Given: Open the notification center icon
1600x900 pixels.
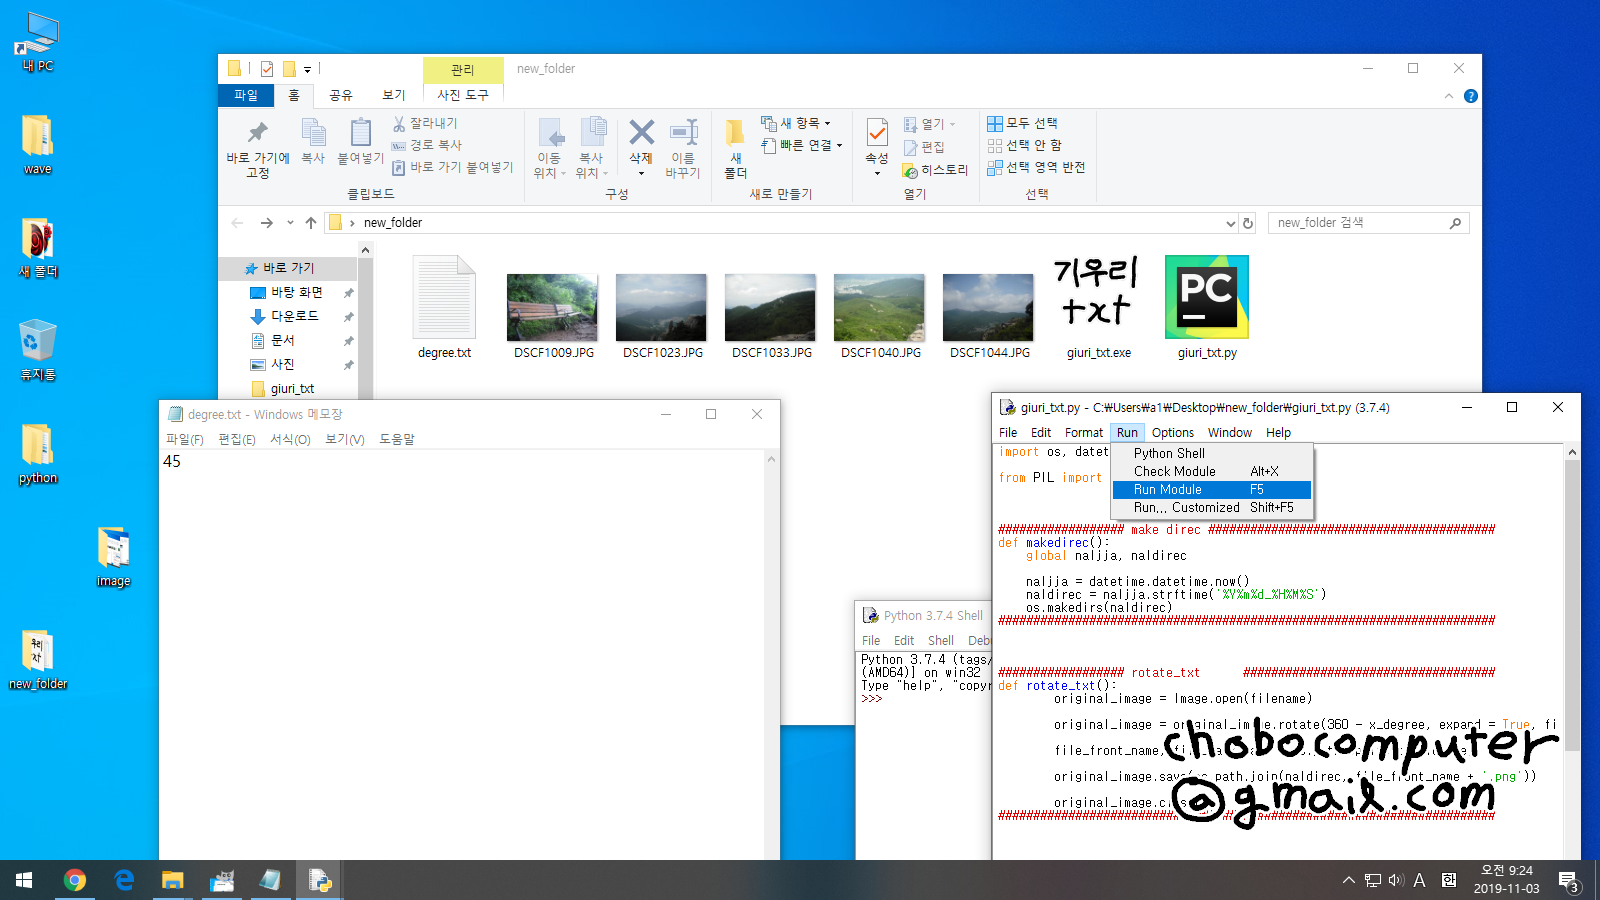Looking at the screenshot, I should (x=1568, y=881).
